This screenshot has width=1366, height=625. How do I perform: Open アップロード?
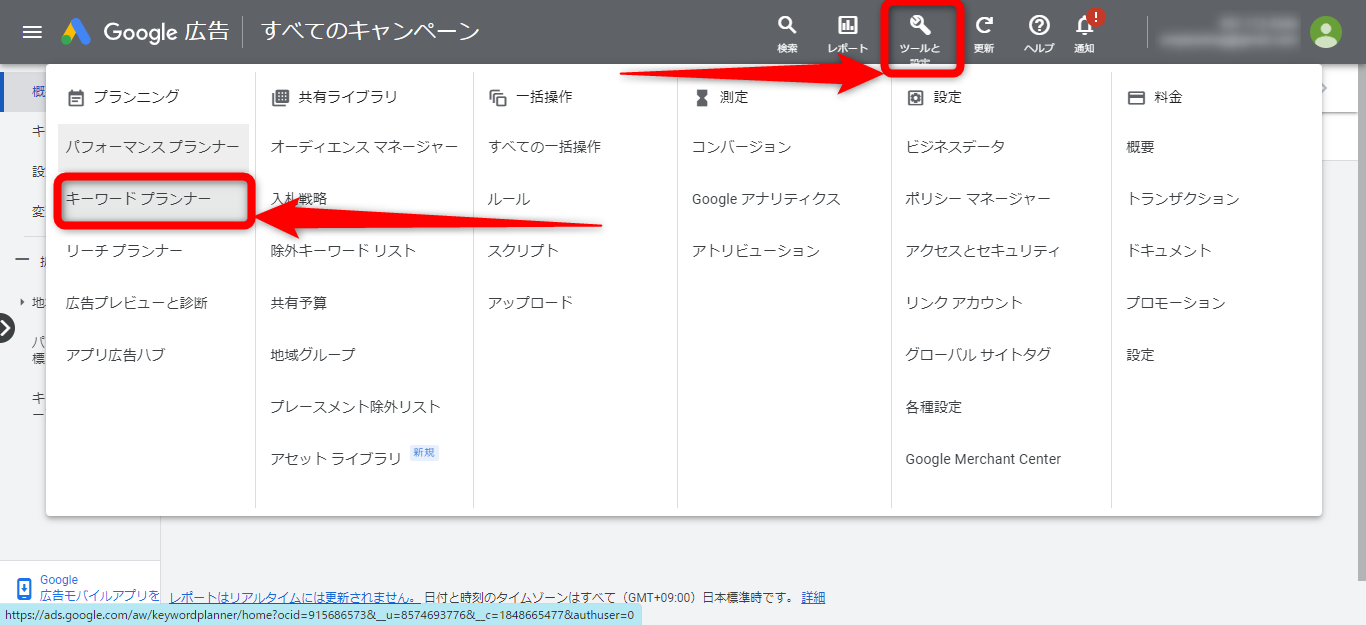pos(530,303)
